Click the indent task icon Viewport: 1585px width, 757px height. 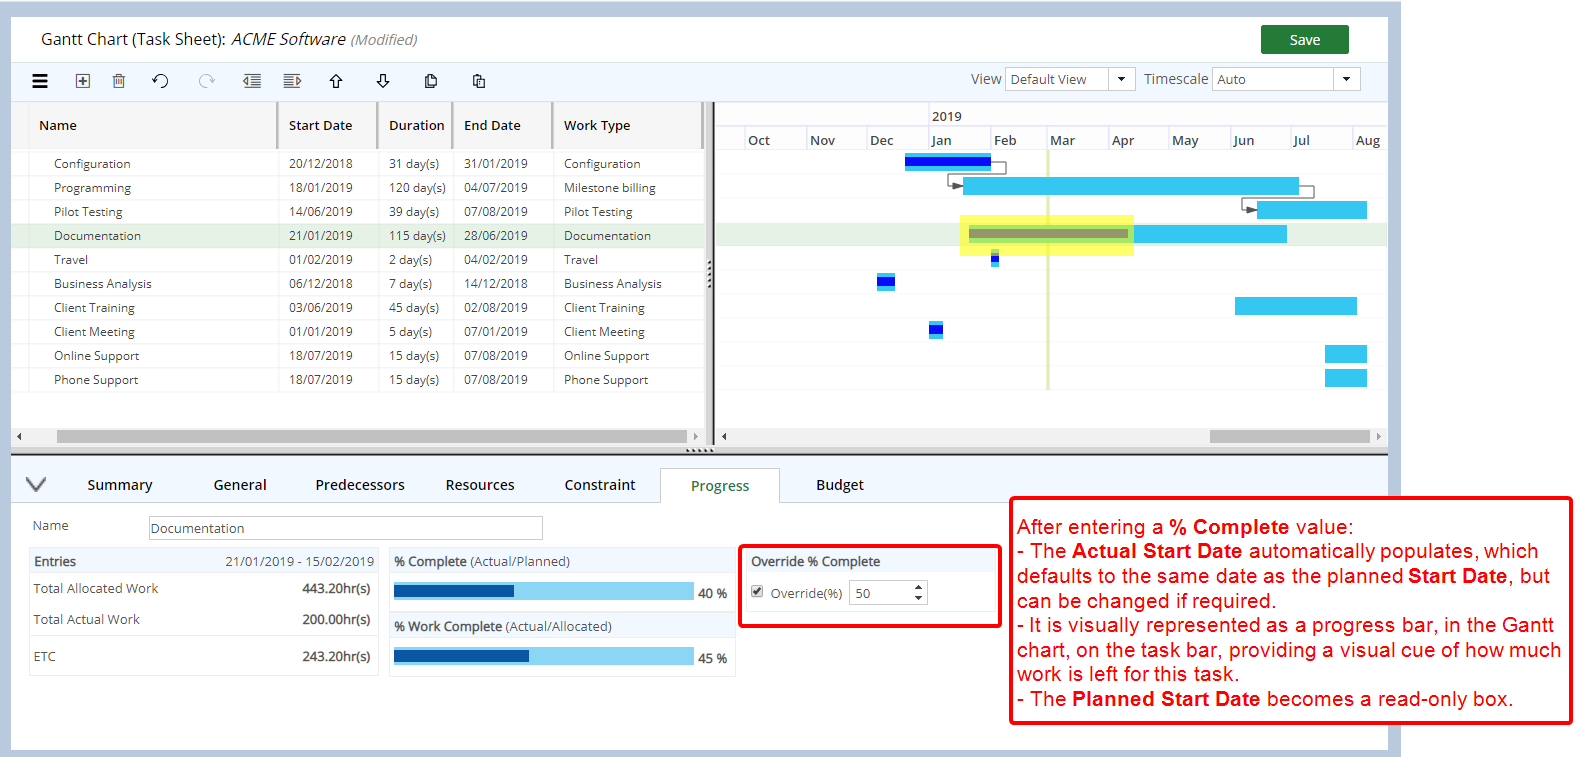tap(292, 81)
